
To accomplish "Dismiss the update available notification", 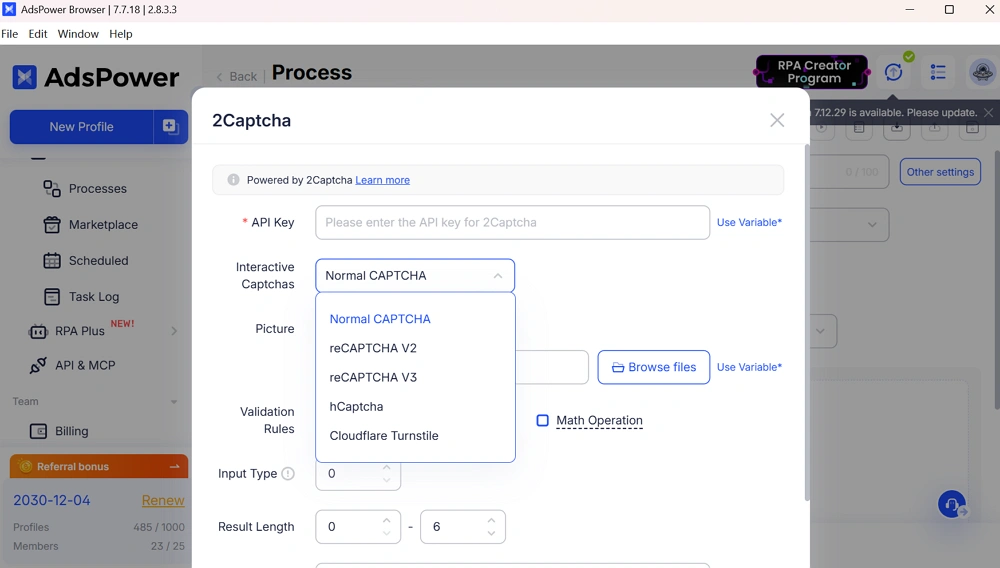I will [989, 113].
